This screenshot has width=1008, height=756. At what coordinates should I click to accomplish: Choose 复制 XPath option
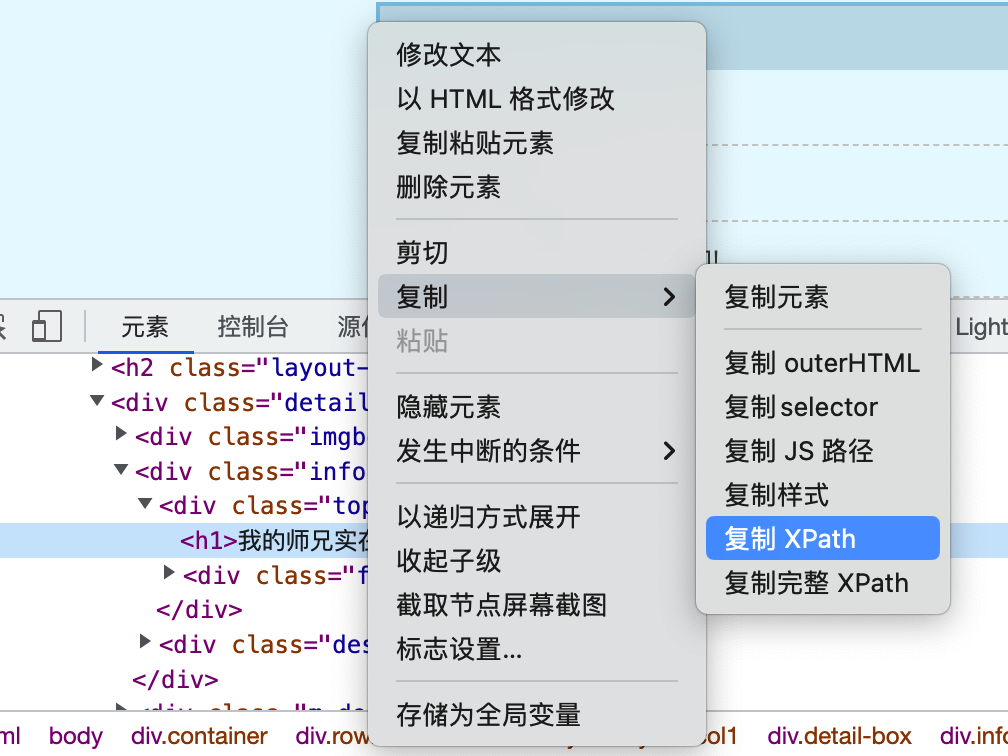823,538
